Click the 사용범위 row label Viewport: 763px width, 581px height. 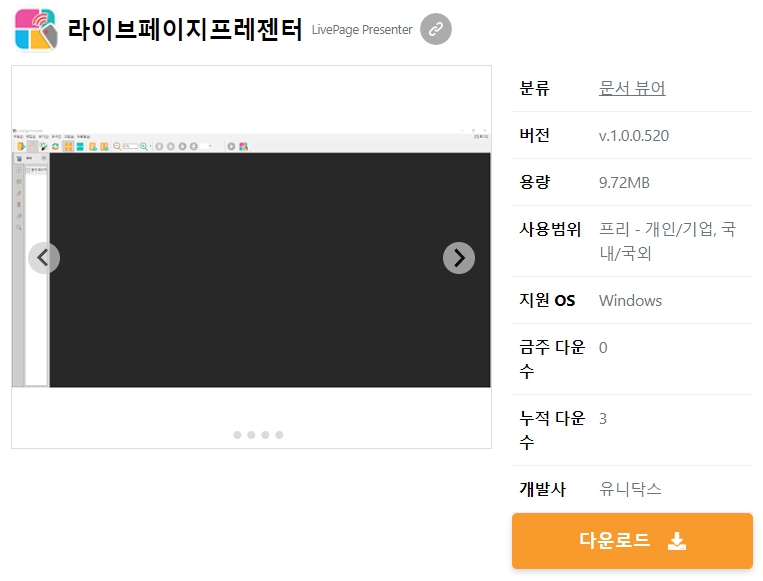(x=550, y=229)
